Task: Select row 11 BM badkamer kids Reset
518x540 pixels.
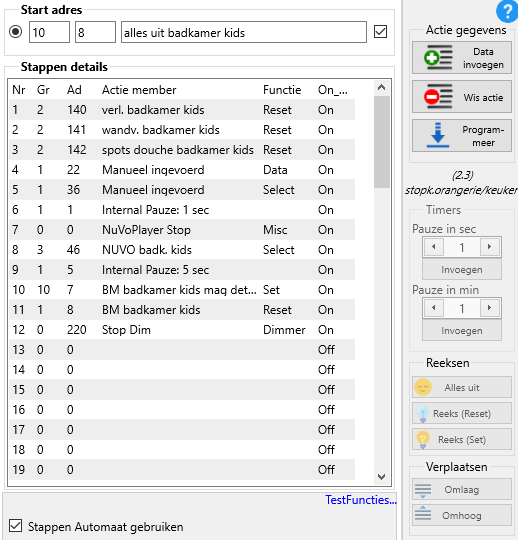Action: click(x=182, y=310)
